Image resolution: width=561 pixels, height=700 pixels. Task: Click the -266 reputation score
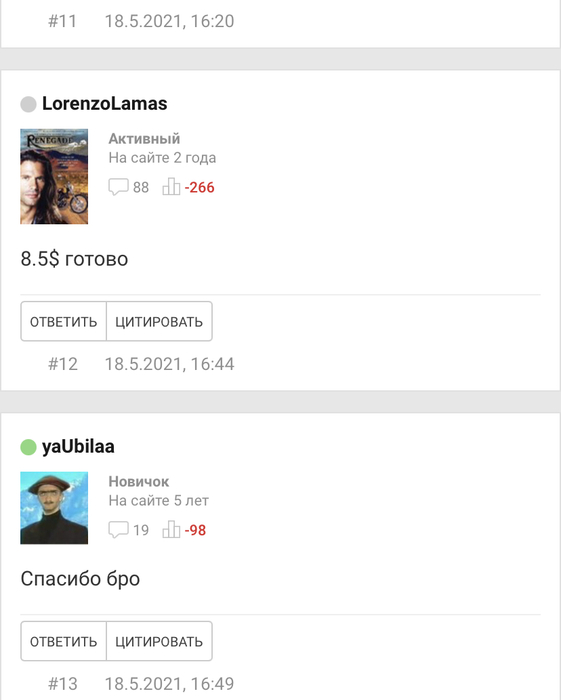tap(199, 187)
